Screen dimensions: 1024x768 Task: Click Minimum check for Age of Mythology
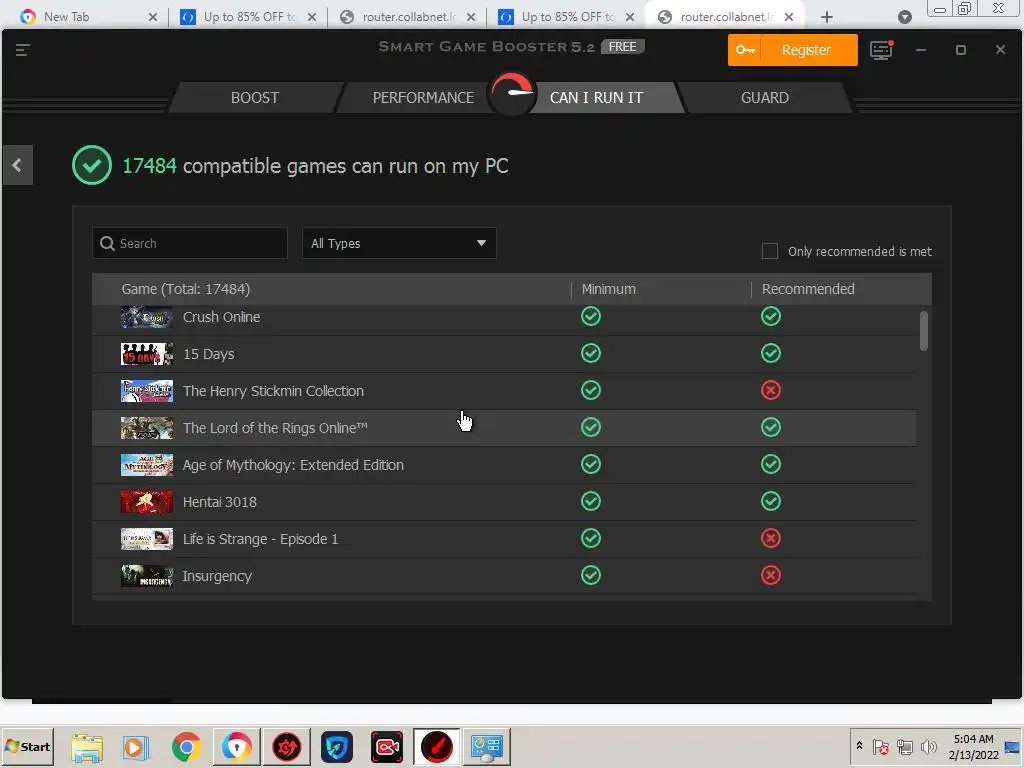tap(591, 465)
